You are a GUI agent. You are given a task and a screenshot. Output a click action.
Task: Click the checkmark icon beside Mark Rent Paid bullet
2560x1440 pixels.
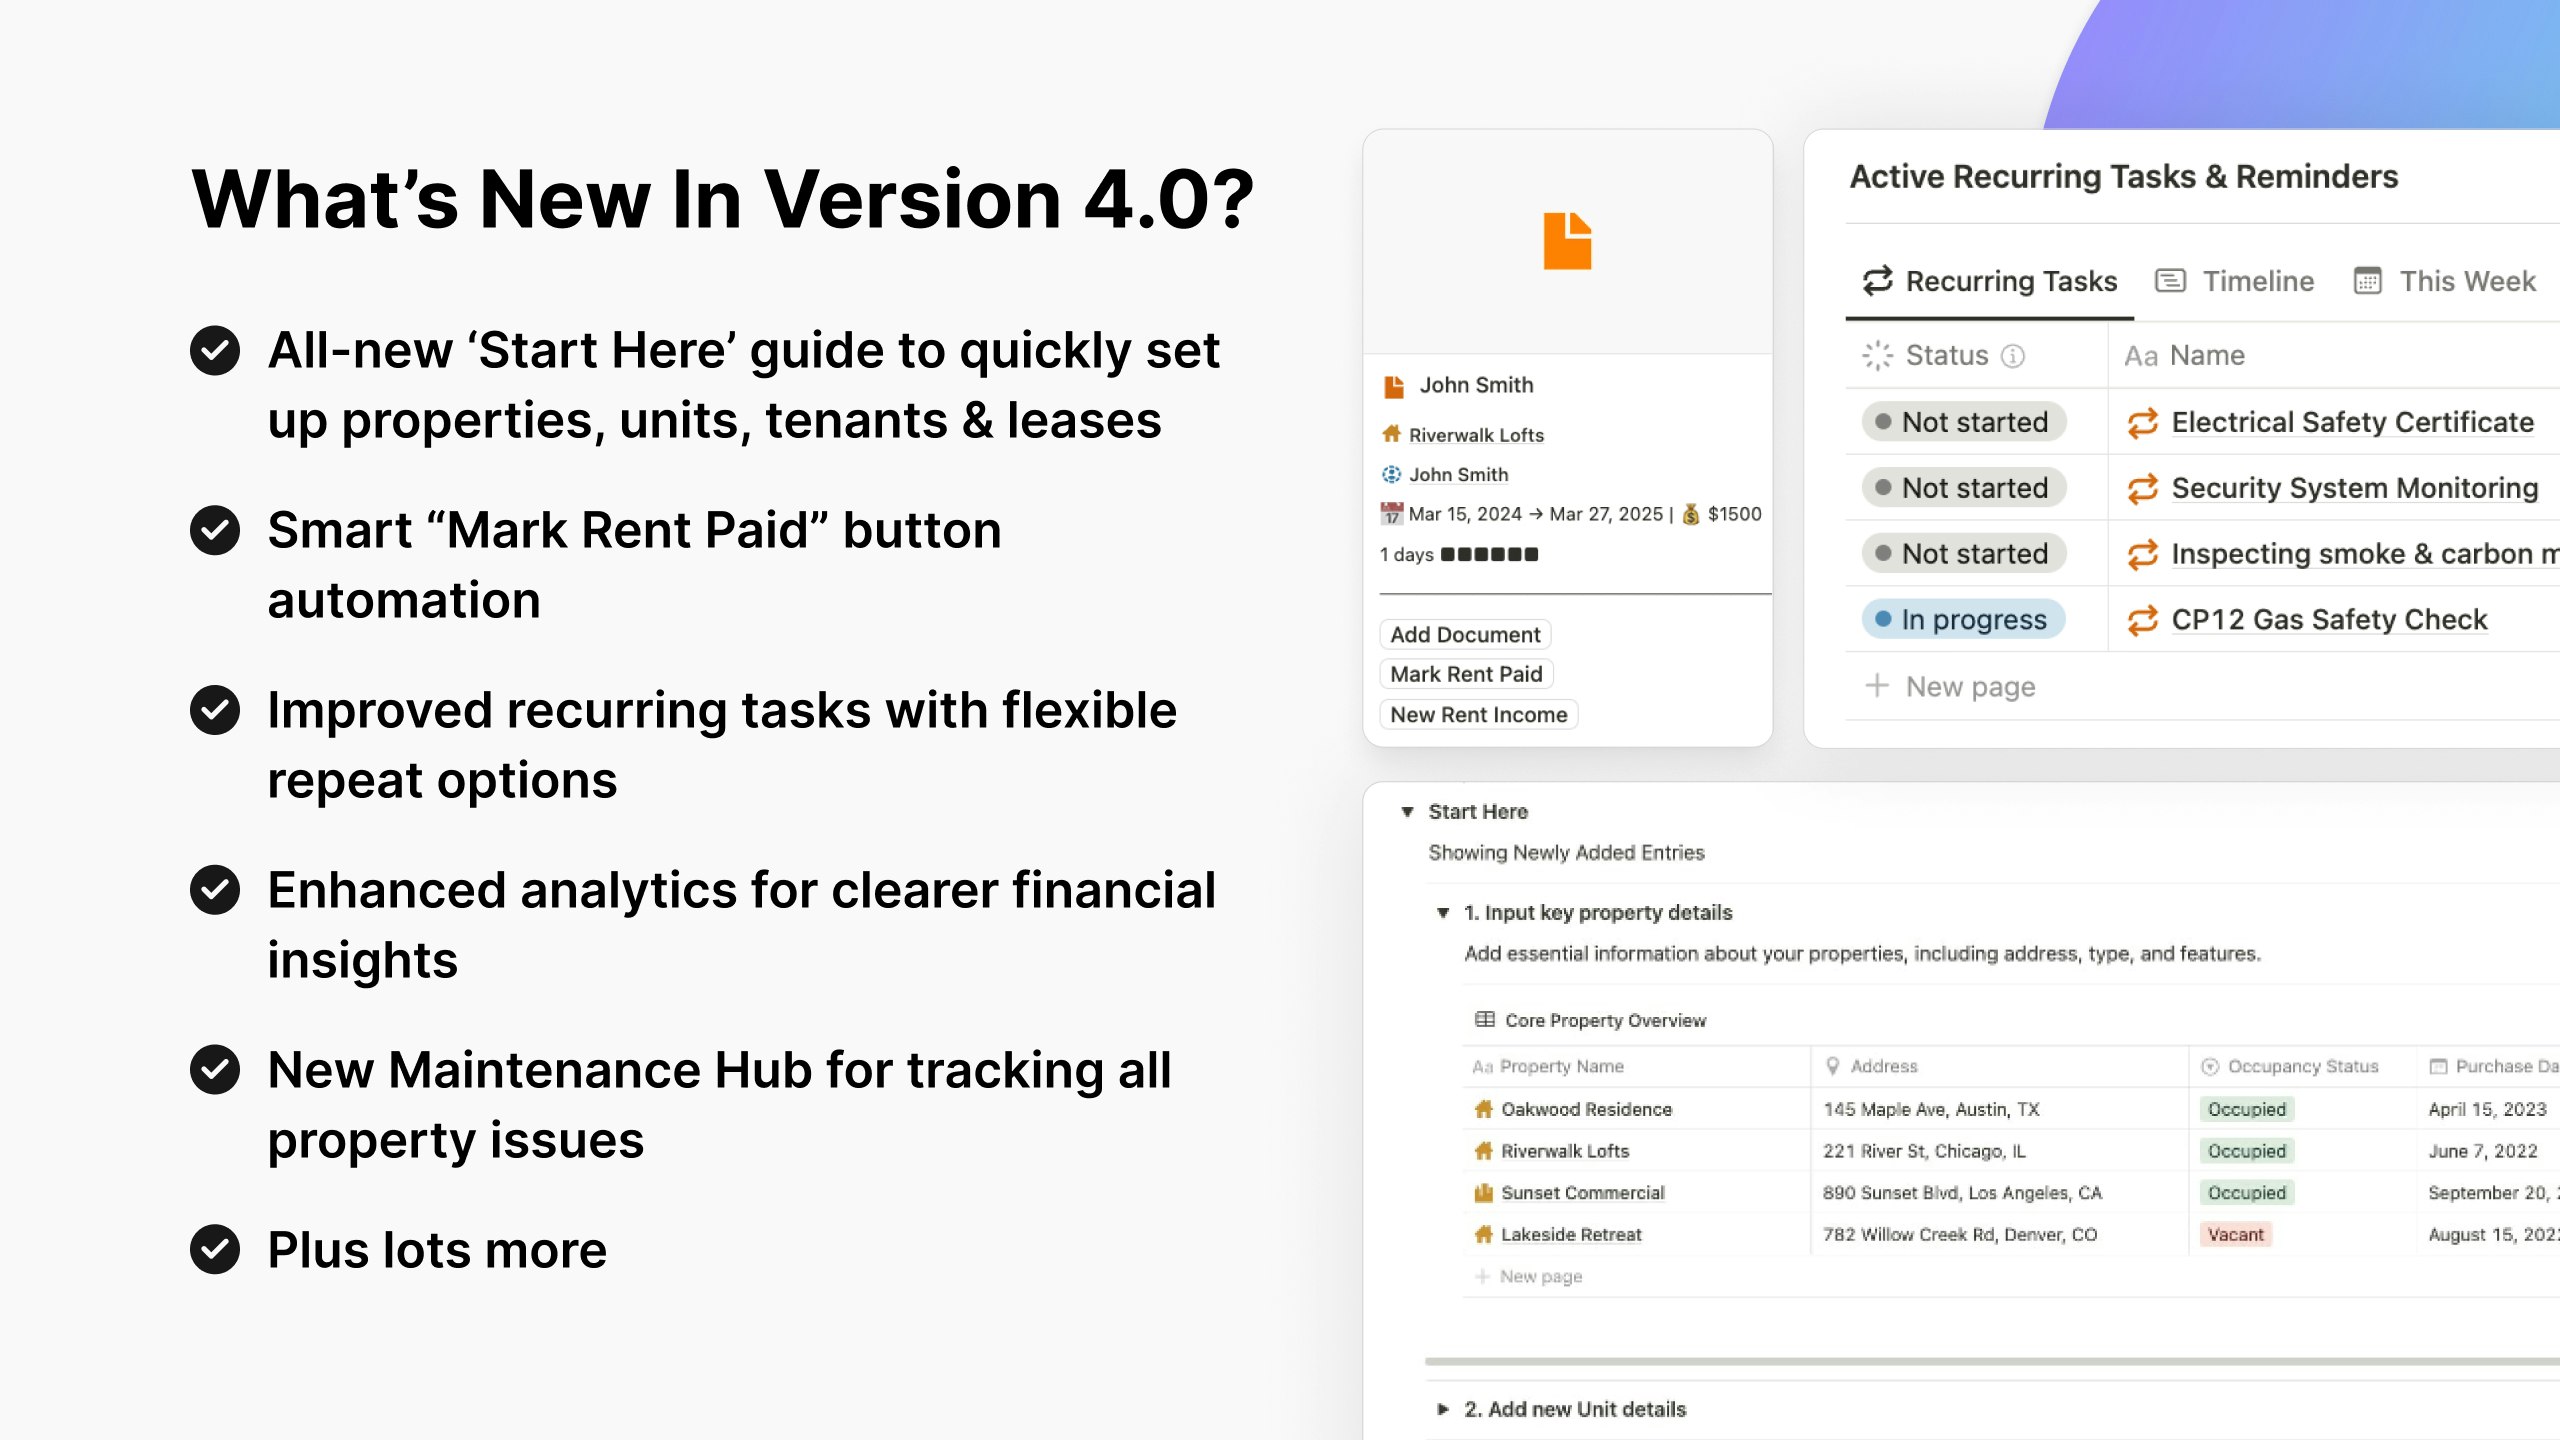(215, 530)
